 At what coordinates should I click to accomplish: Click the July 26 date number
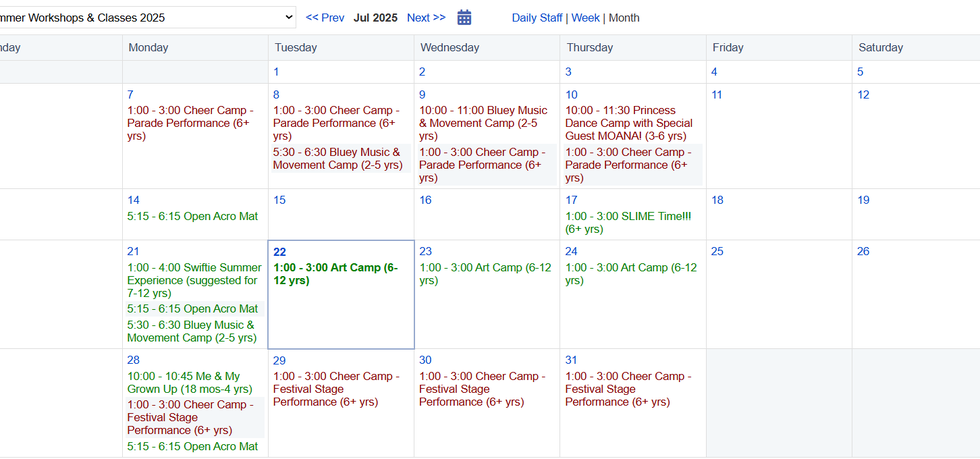click(863, 252)
